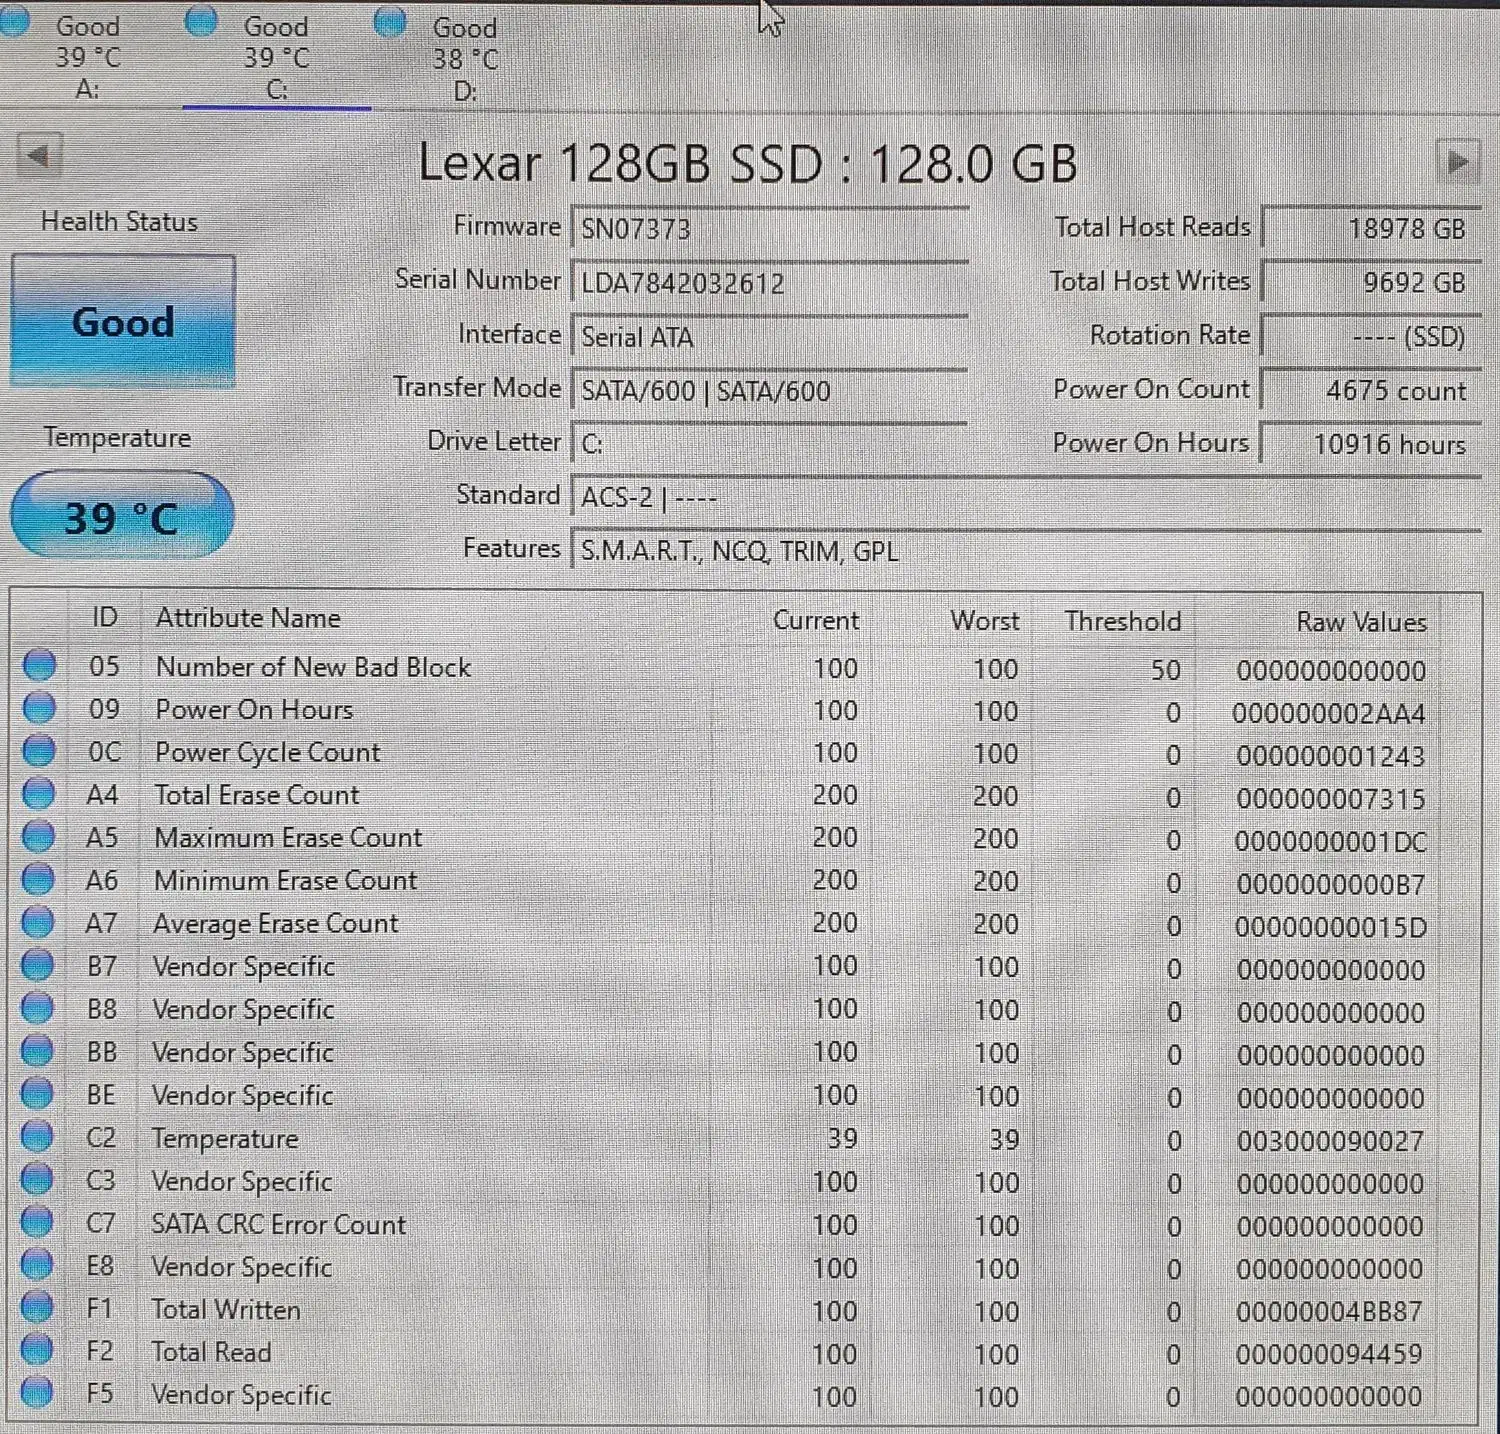Select the A: drive tab
1500x1434 pixels.
click(86, 56)
